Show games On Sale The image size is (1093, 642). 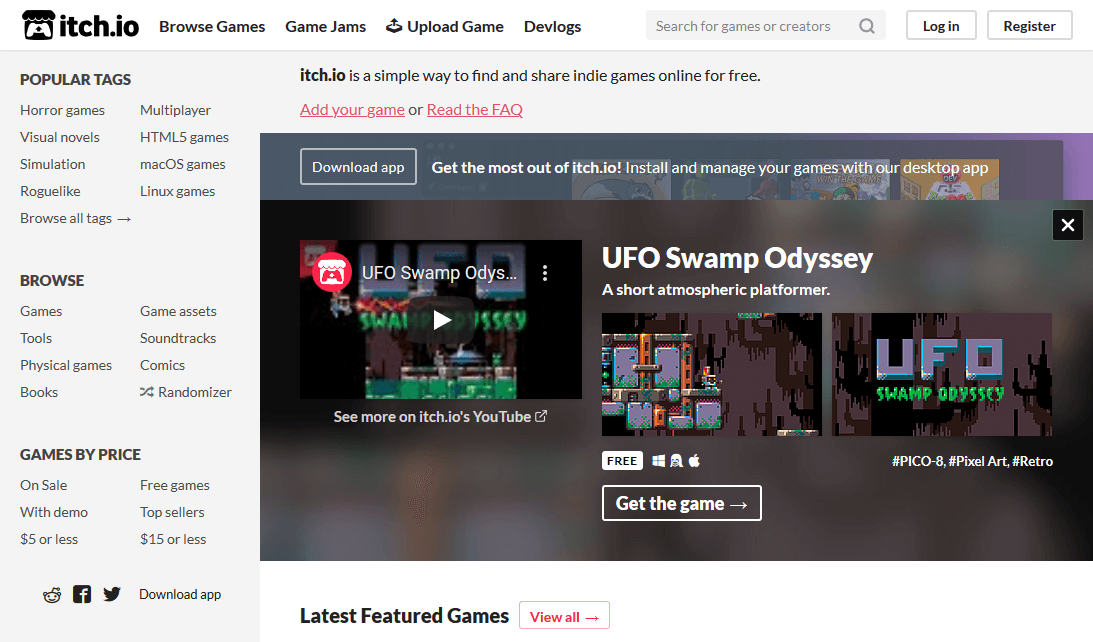pos(43,485)
